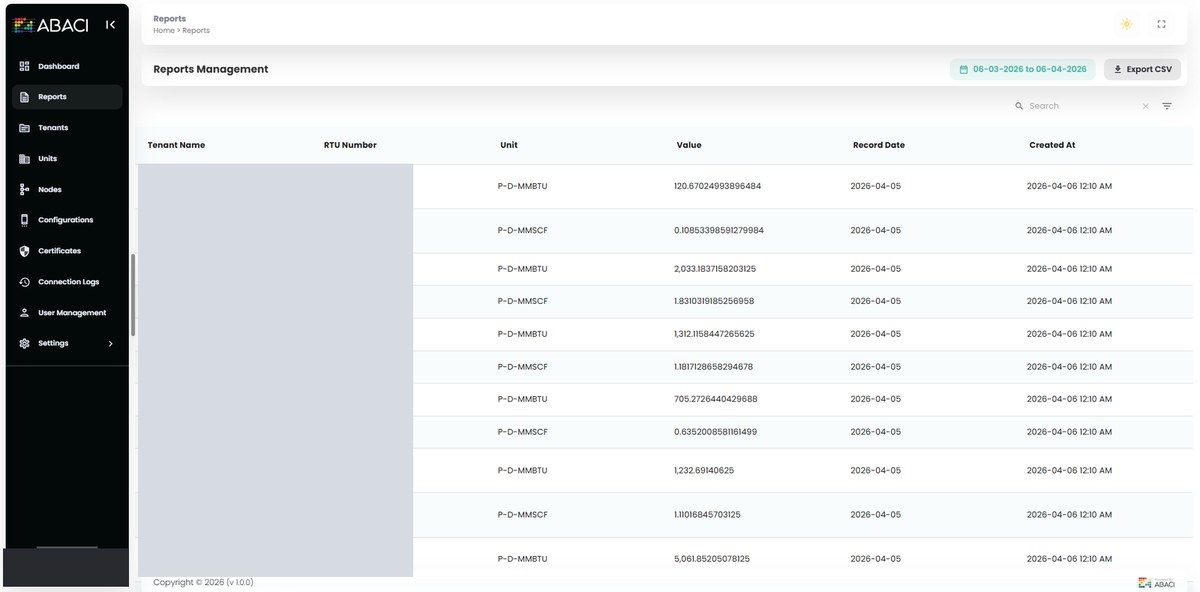Go to Nodes page

(x=67, y=189)
